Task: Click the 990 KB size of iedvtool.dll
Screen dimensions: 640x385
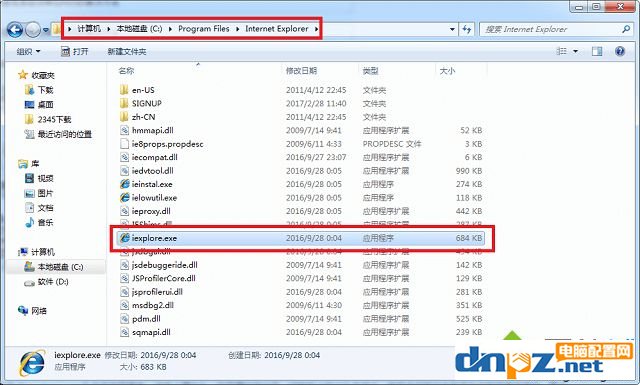Action: tap(469, 171)
